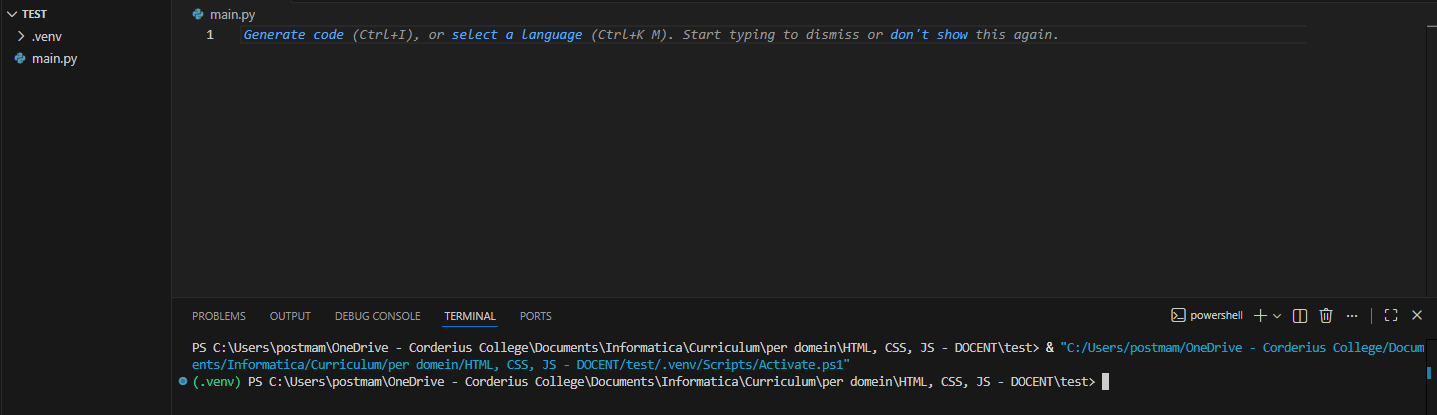Click the plus icon for a new terminal

[x=1260, y=316]
